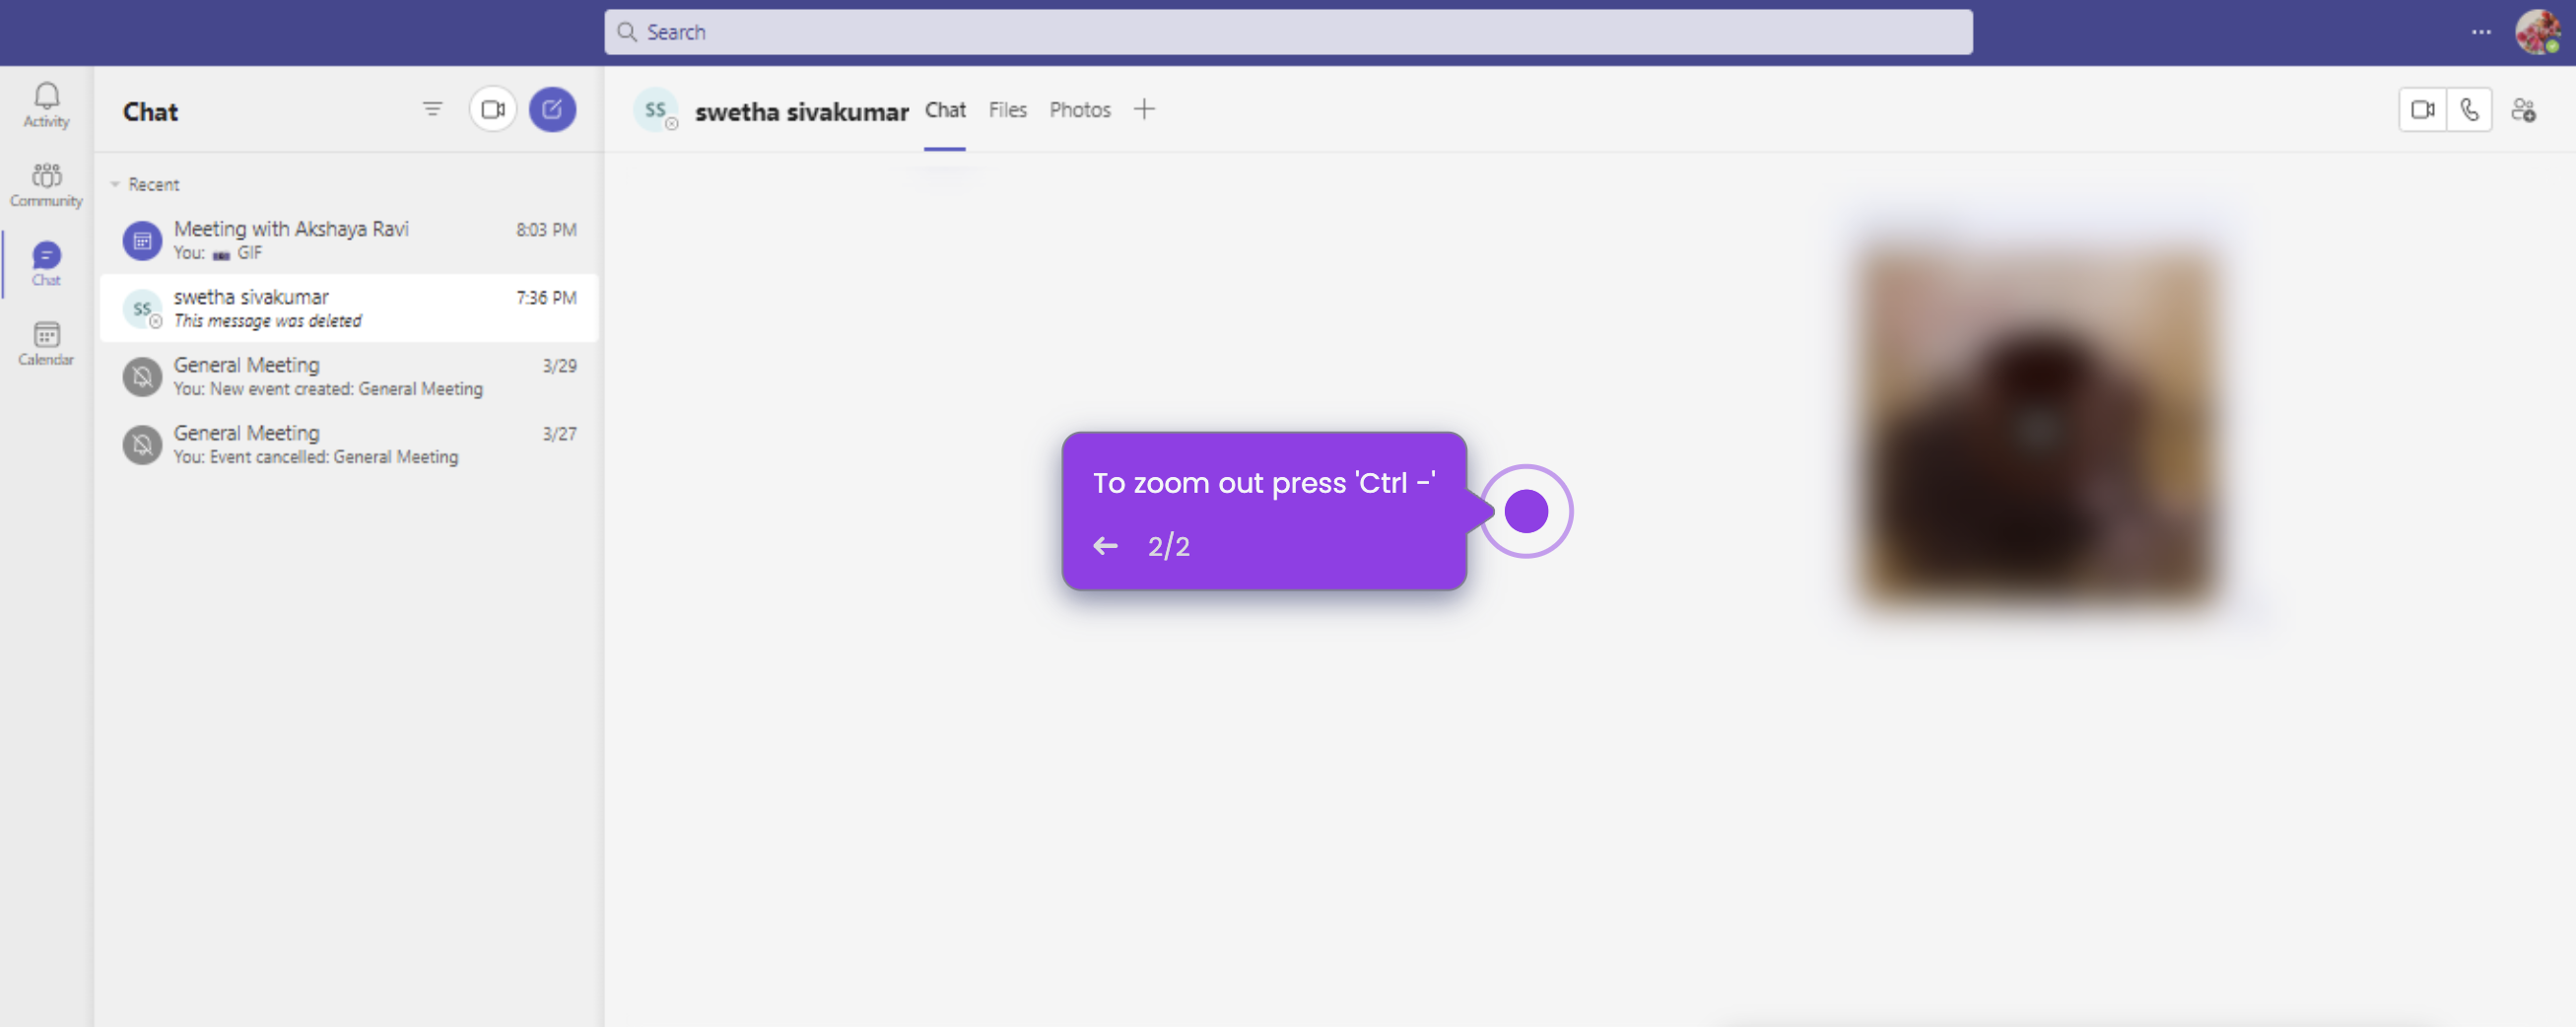The image size is (2576, 1027).
Task: Add a new tab using the plus
Action: (1144, 109)
